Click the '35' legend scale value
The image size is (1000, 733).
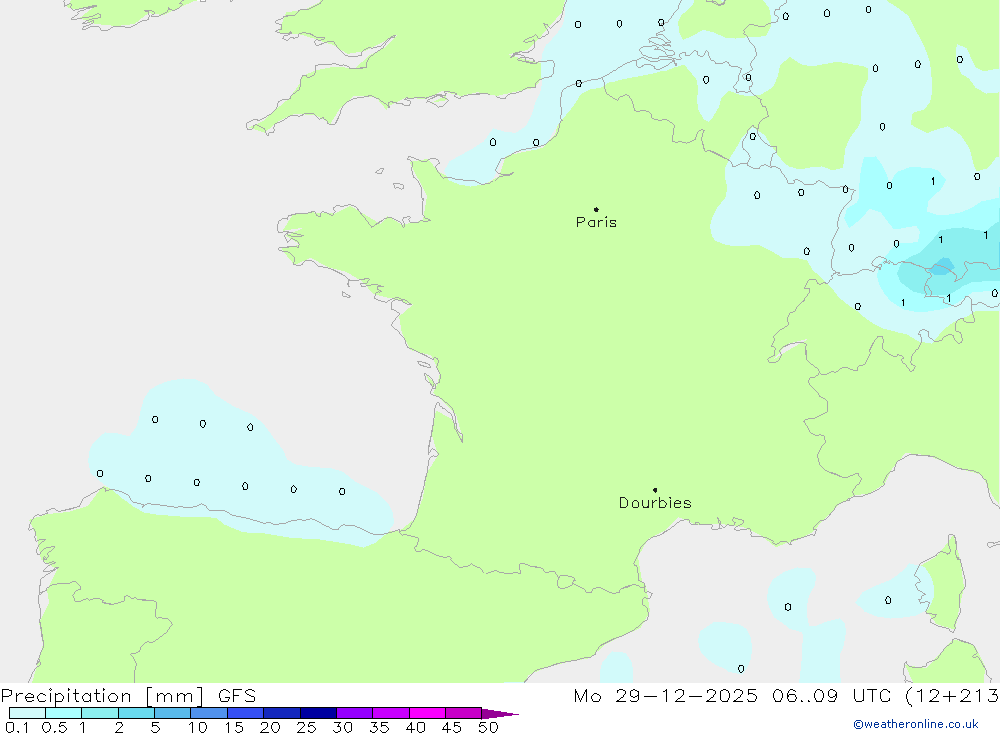click(x=379, y=727)
